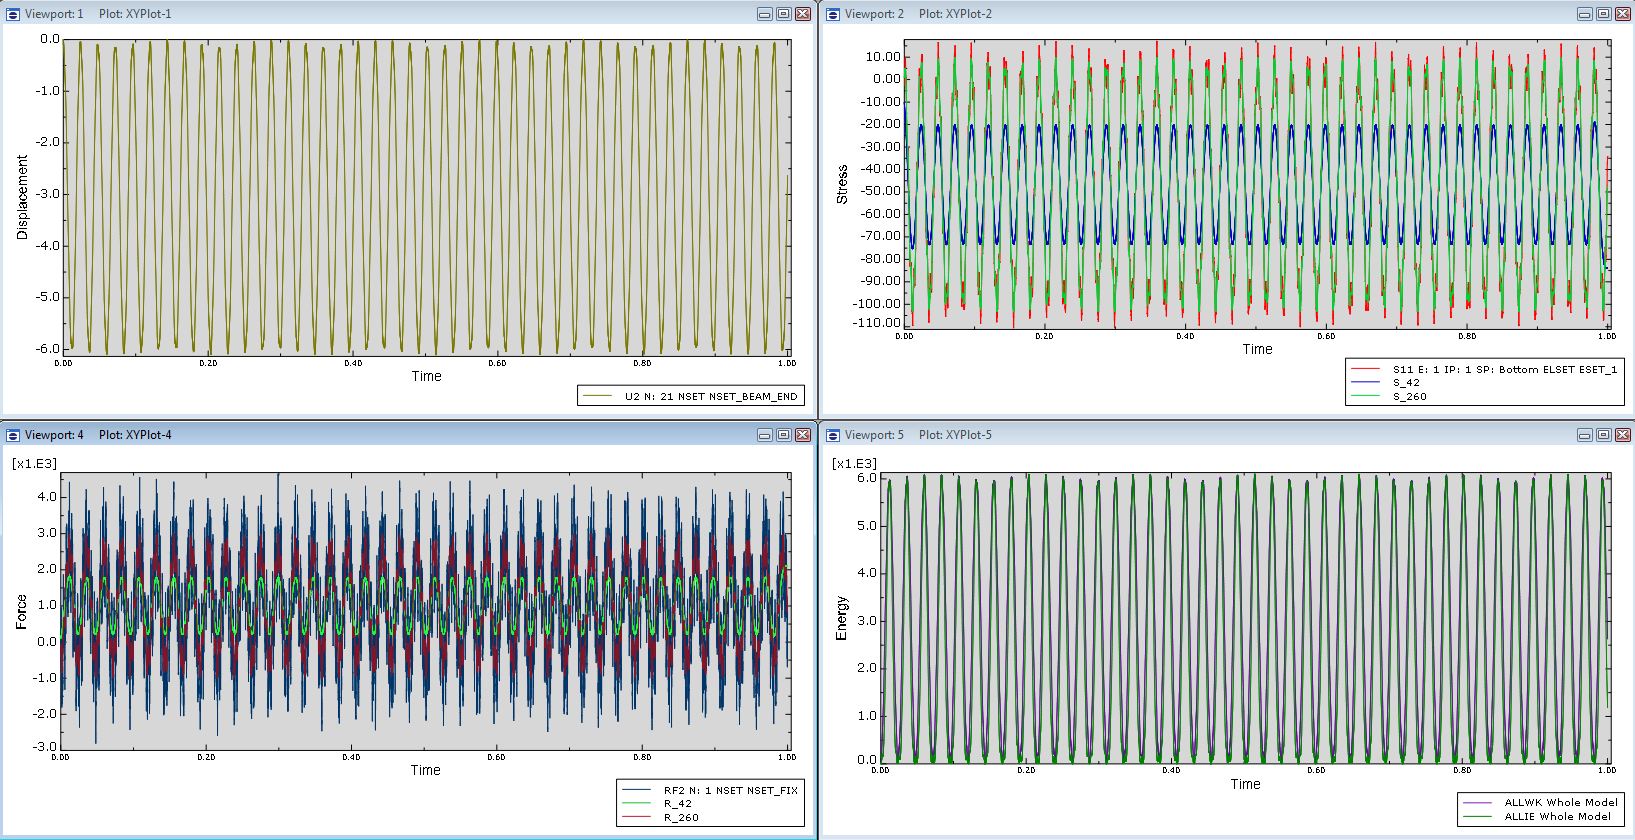Click the Time axis title in XYPlot-5
The image size is (1635, 840).
click(1245, 784)
